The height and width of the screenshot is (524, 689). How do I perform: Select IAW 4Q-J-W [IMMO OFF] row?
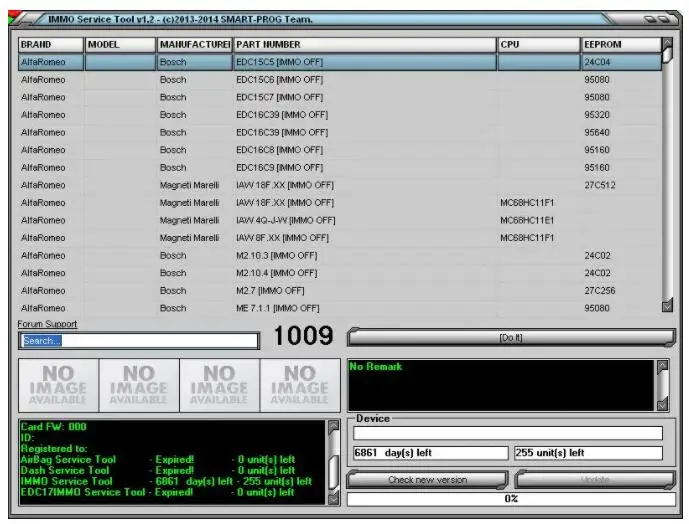point(340,220)
